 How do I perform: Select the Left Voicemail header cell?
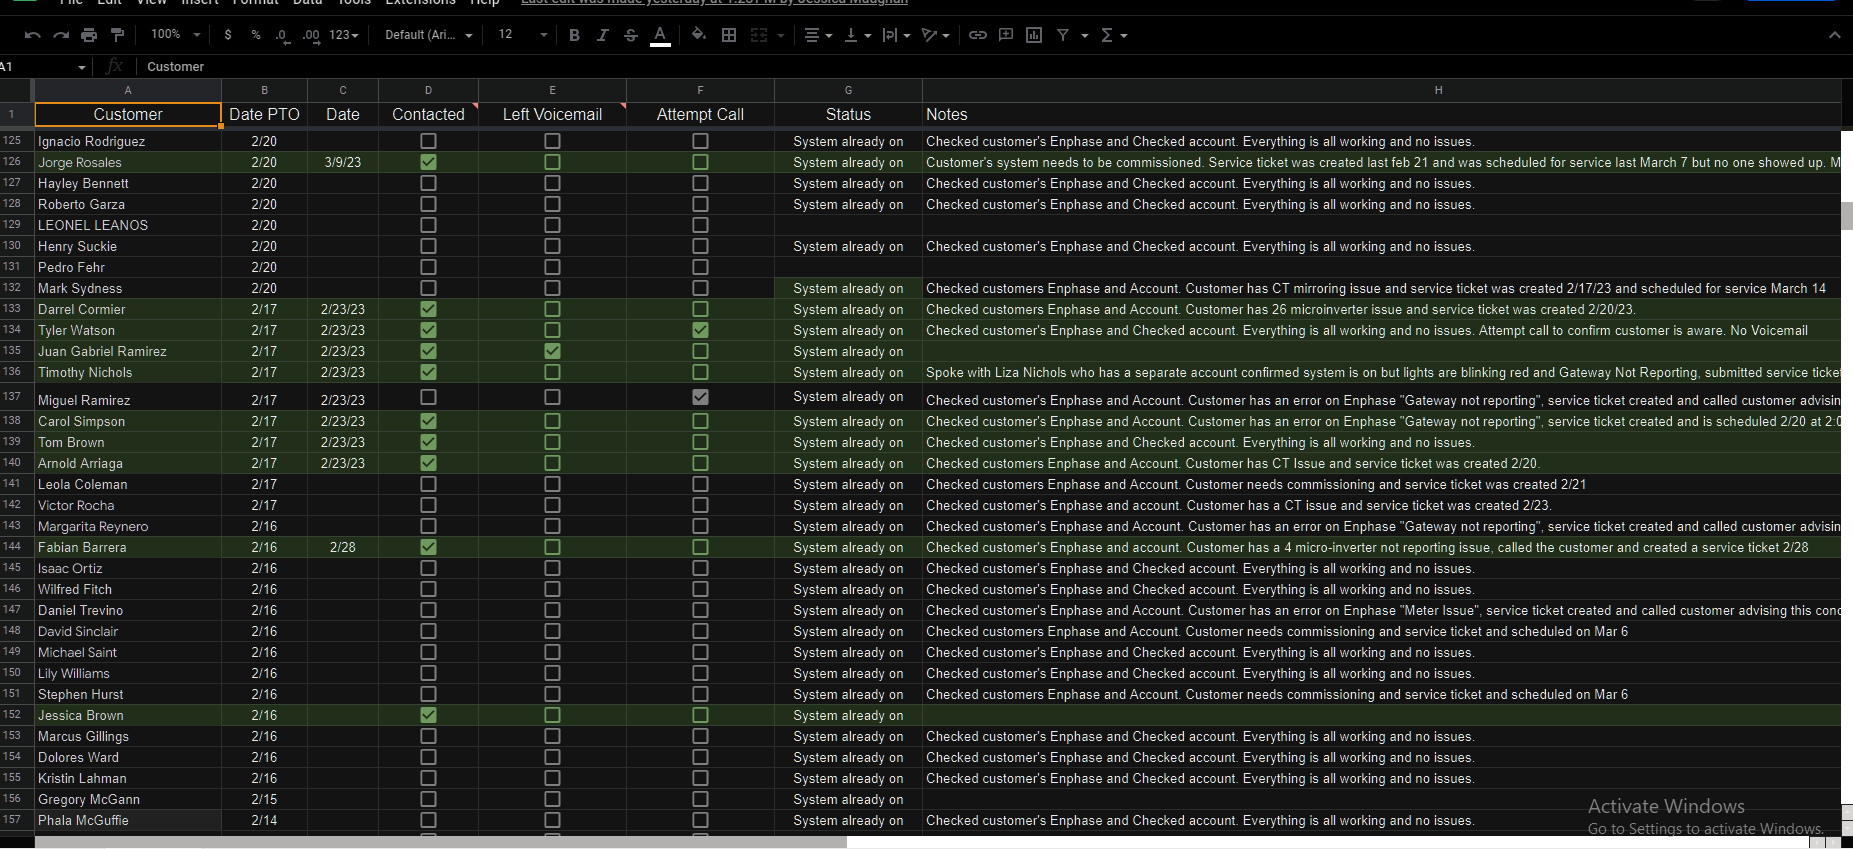[x=552, y=114]
